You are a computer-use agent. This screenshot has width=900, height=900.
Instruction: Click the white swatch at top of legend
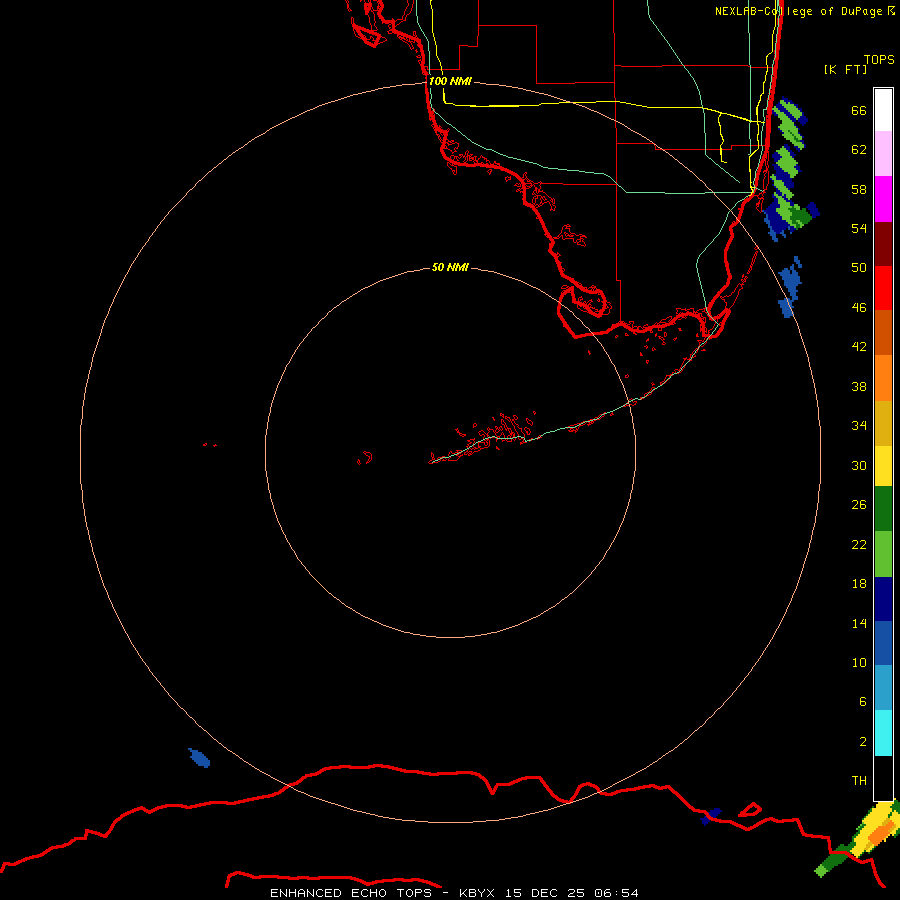click(x=883, y=110)
